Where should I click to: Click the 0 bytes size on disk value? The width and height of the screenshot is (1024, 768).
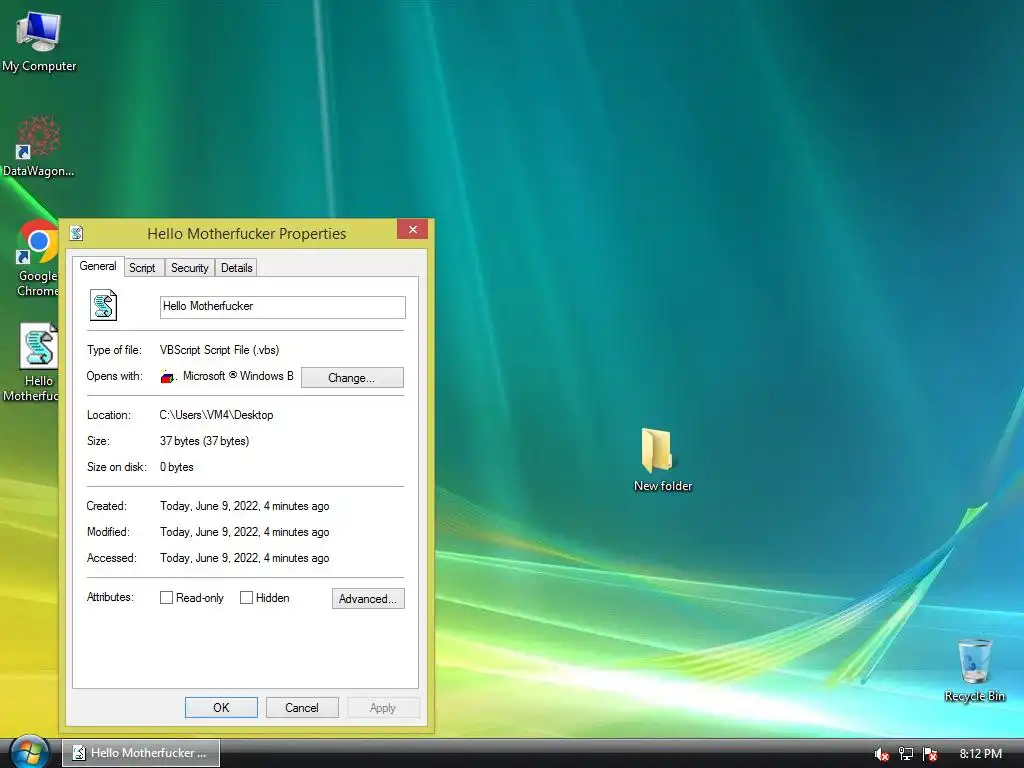(x=176, y=467)
